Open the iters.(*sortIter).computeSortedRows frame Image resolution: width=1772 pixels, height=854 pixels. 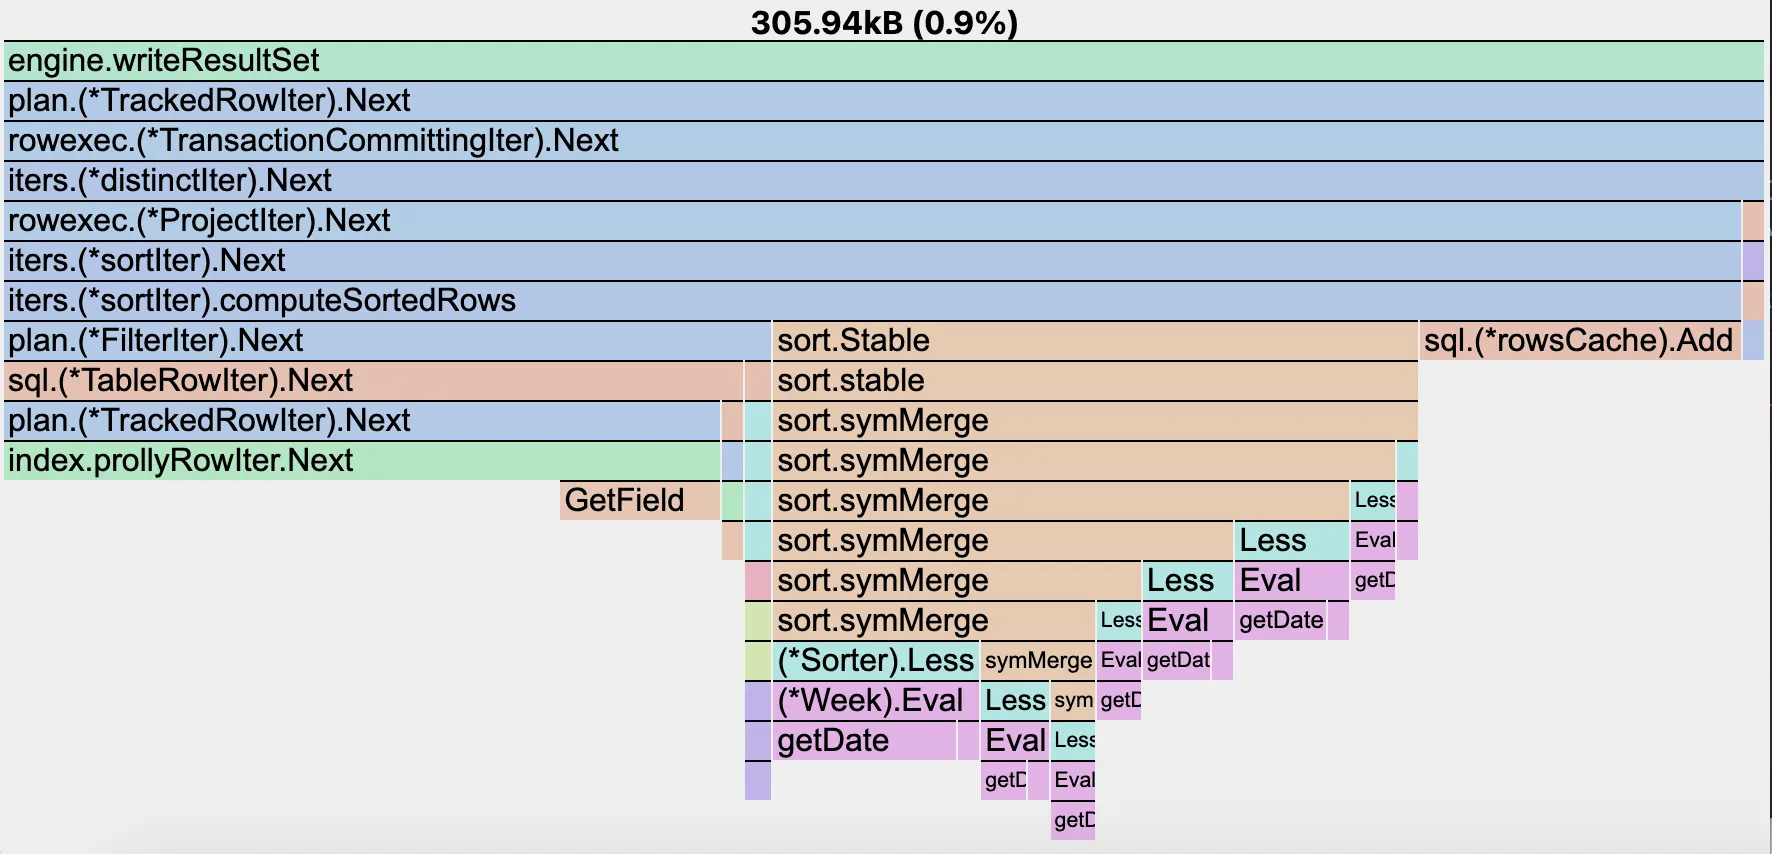coord(872,301)
